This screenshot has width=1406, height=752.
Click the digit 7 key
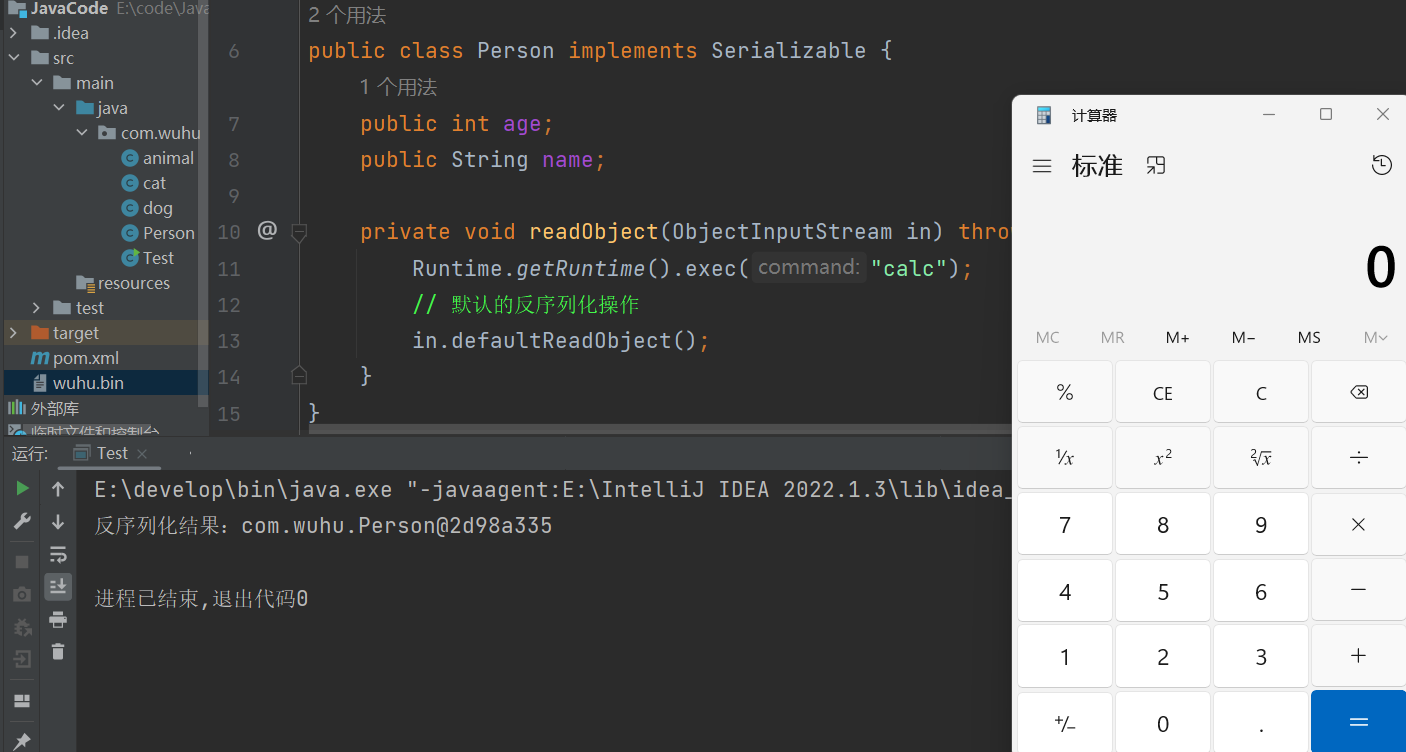[x=1065, y=524]
